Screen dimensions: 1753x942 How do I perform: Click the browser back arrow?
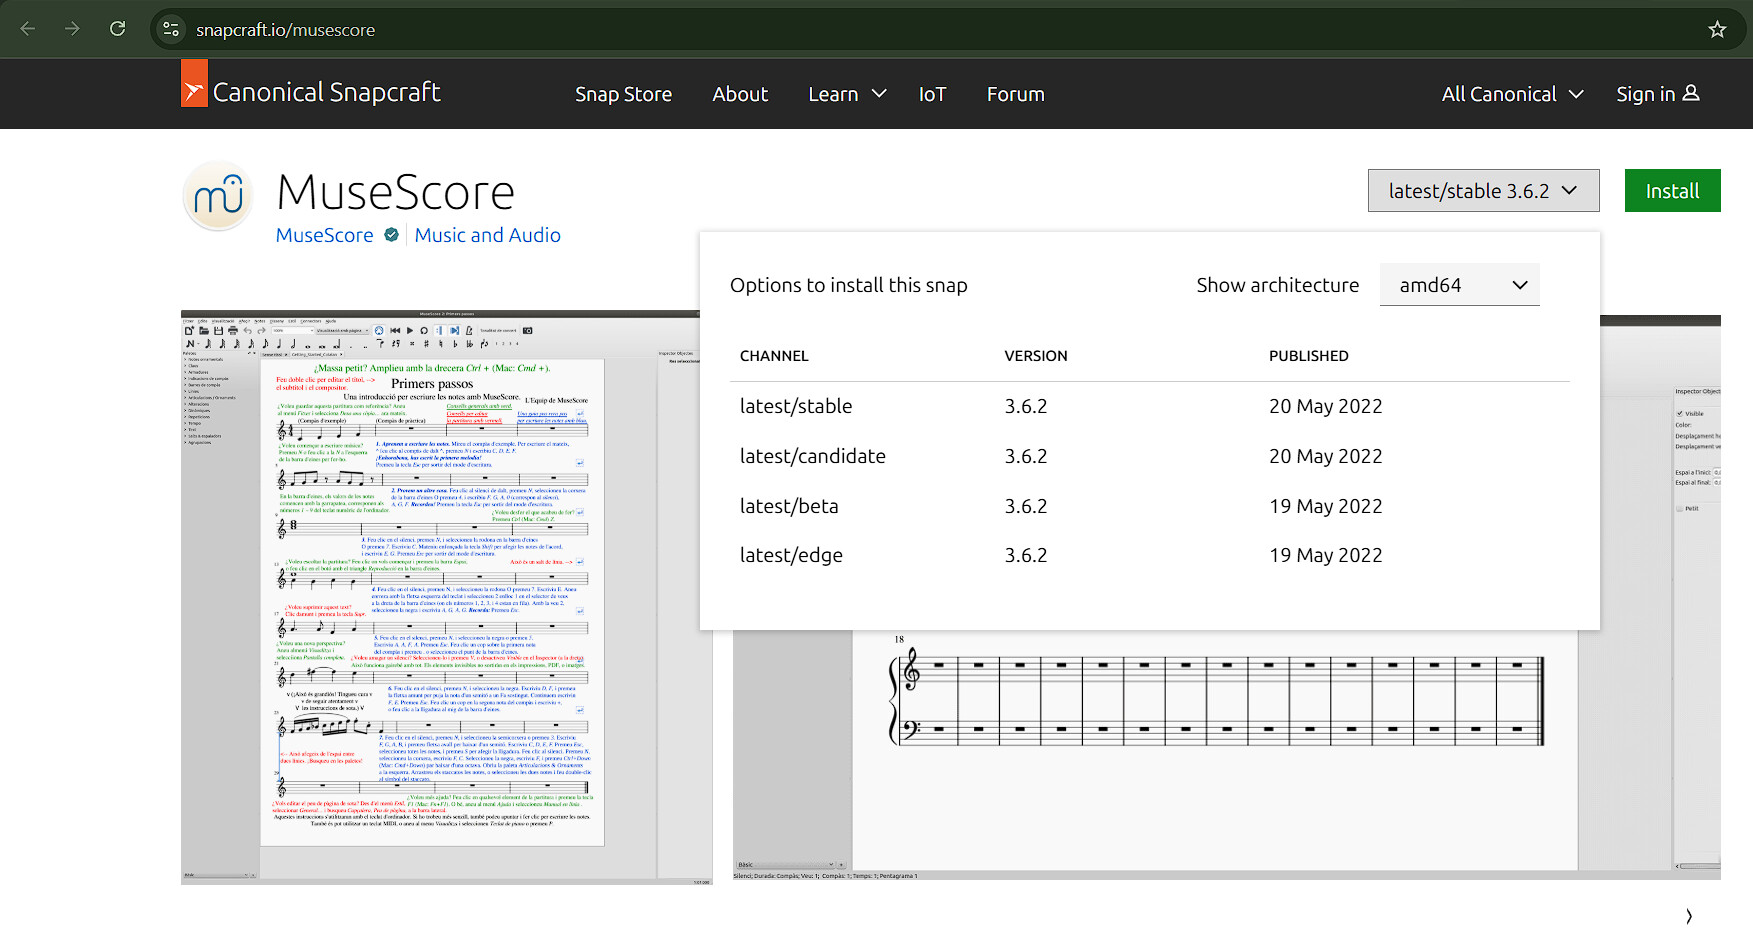pos(28,29)
